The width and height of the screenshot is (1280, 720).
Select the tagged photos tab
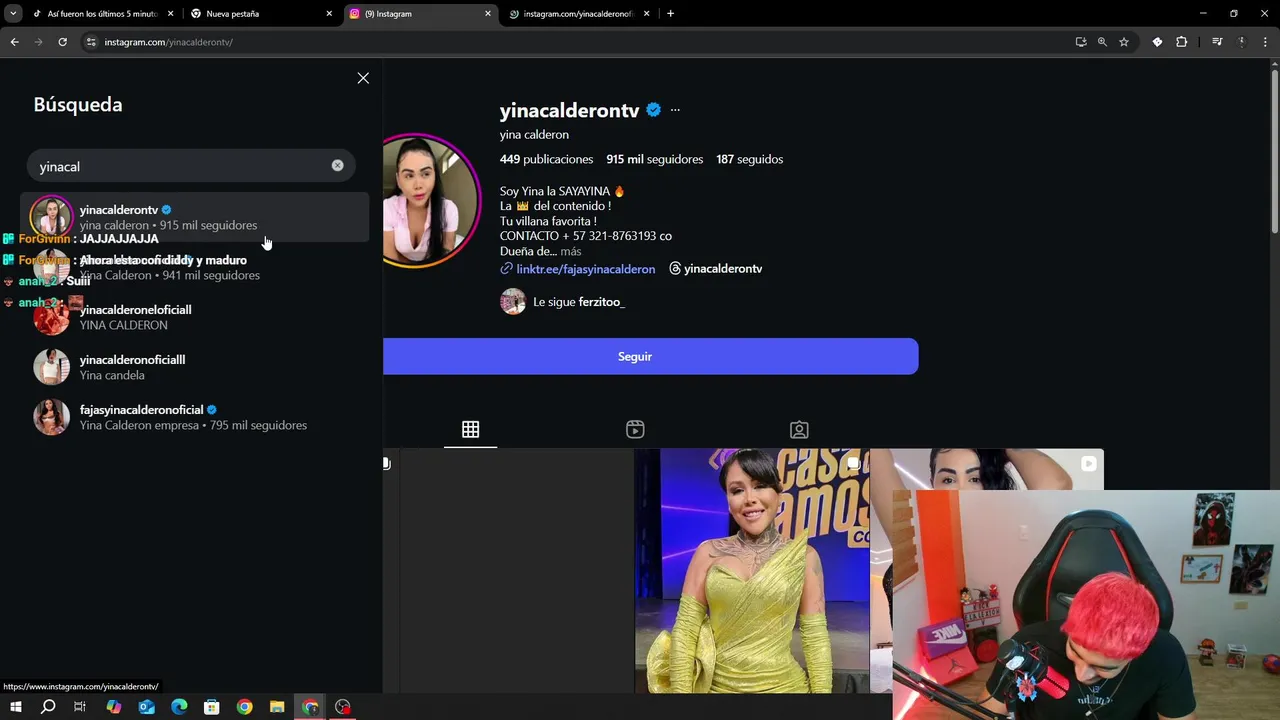[x=799, y=429]
